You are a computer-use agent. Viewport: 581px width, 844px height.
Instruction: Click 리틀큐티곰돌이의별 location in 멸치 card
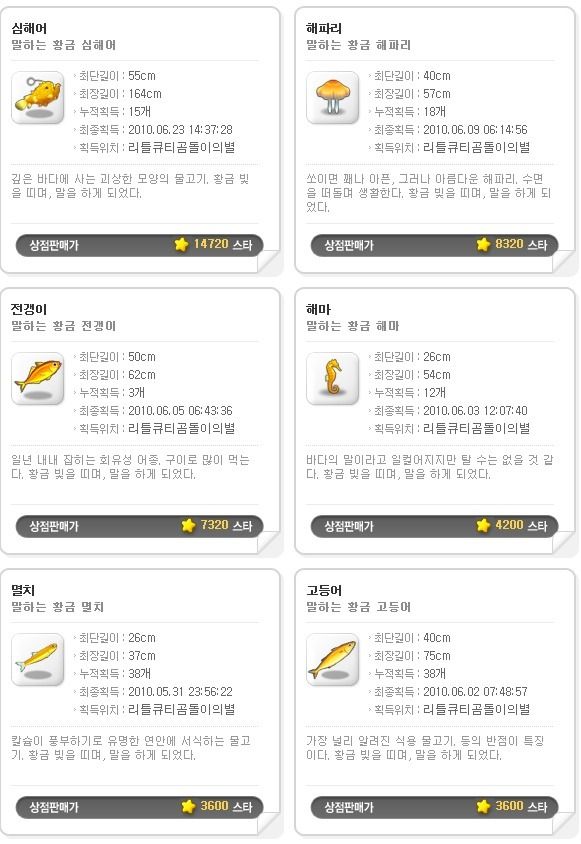pos(181,709)
